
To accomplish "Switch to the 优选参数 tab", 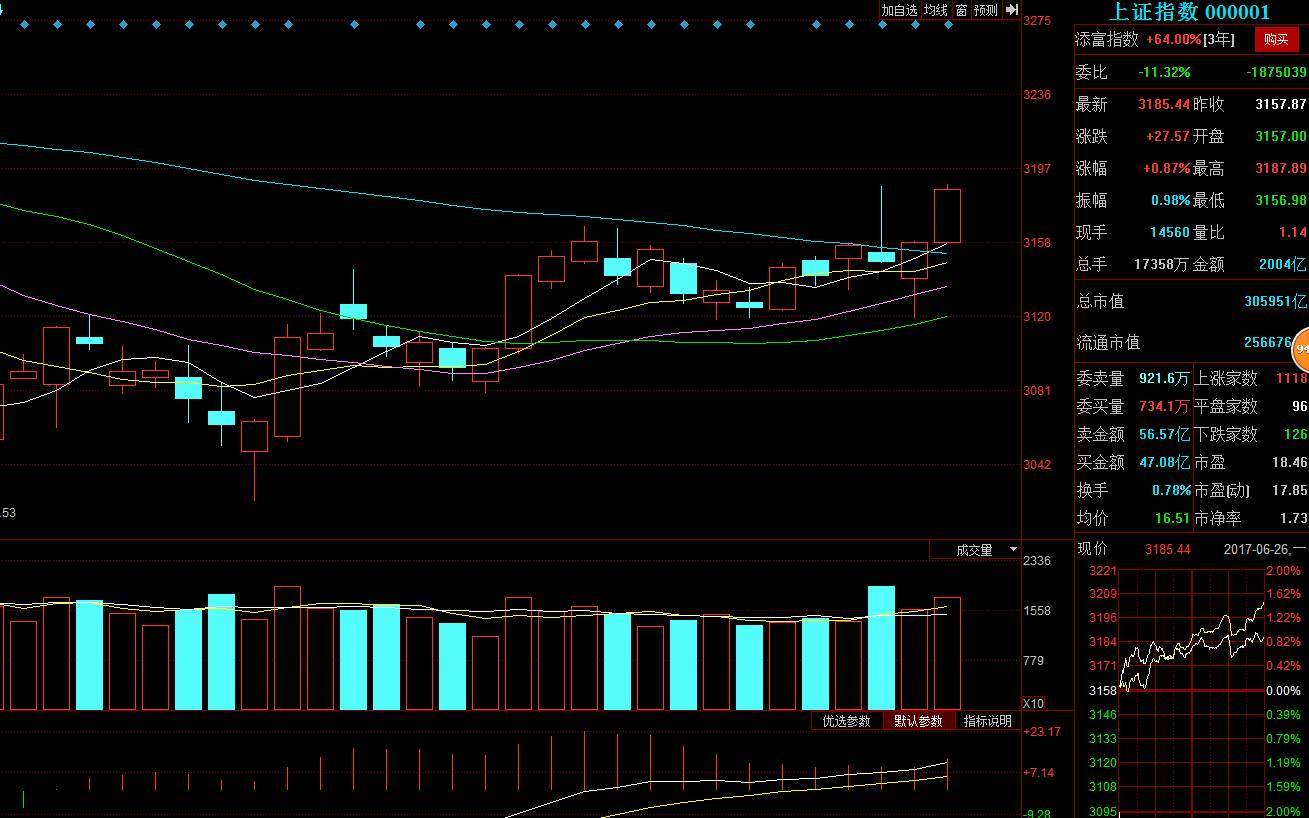I will pyautogui.click(x=846, y=721).
